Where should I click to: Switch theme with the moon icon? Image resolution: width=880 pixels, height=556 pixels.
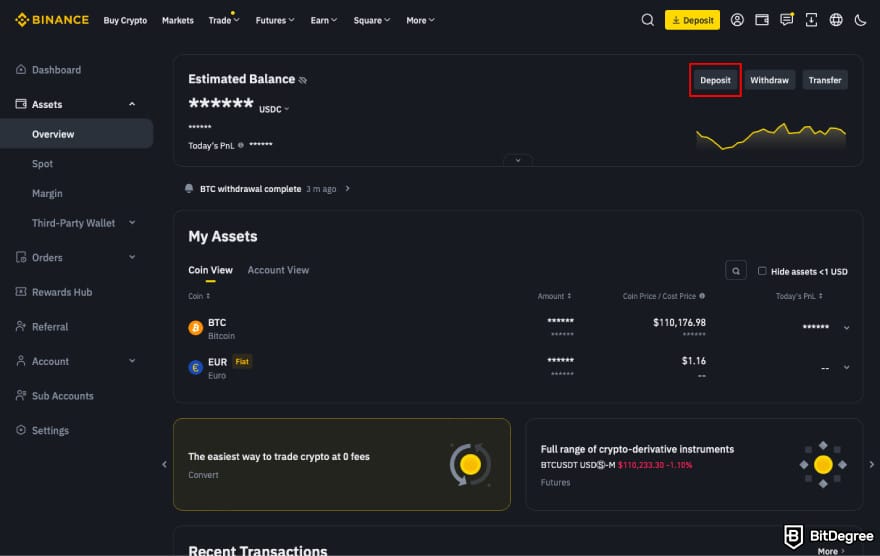tap(860, 21)
